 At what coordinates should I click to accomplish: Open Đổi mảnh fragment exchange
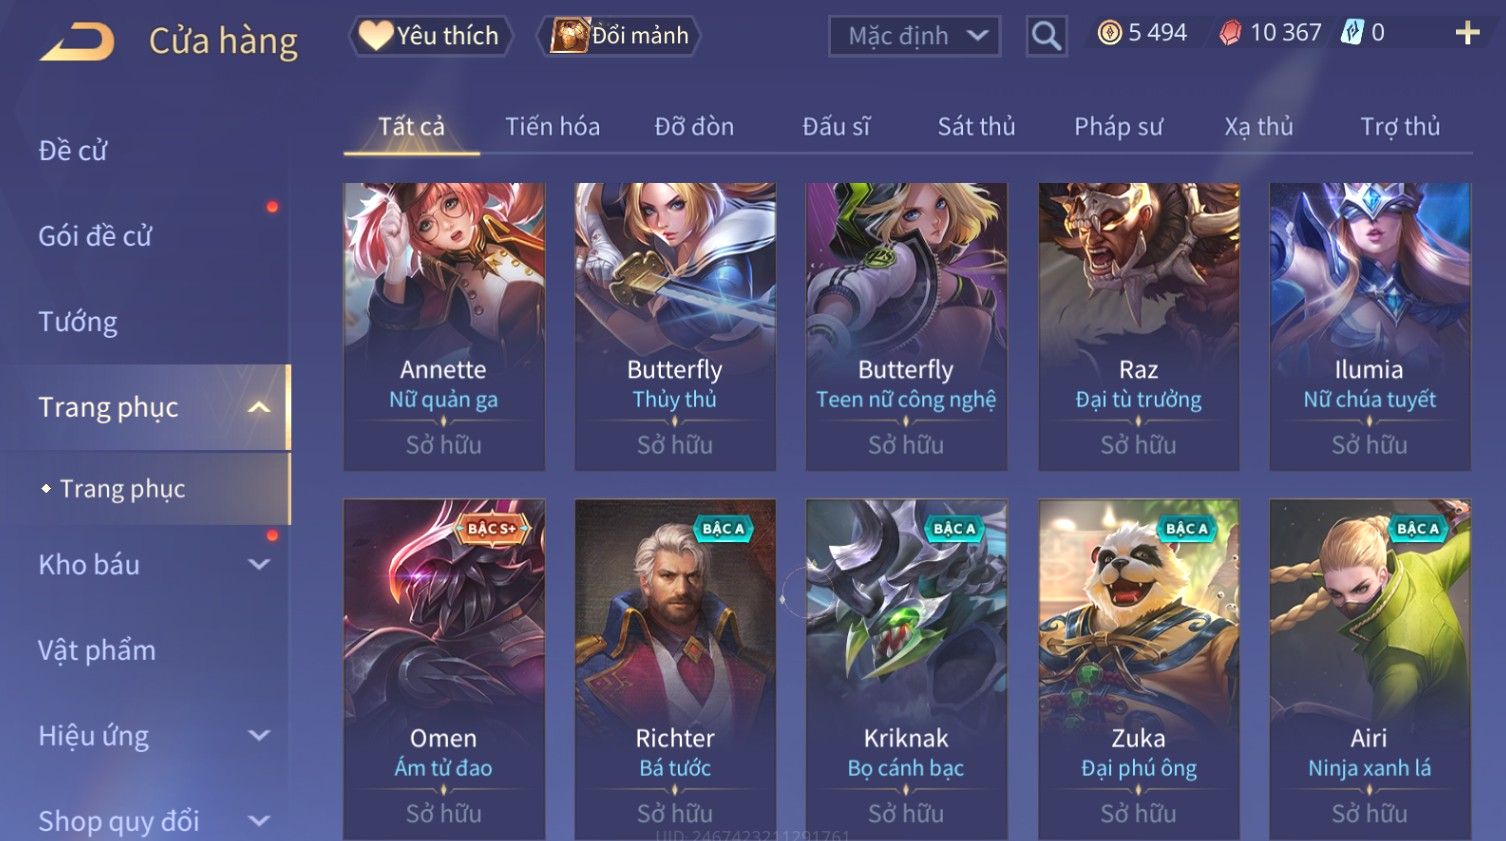pos(620,36)
